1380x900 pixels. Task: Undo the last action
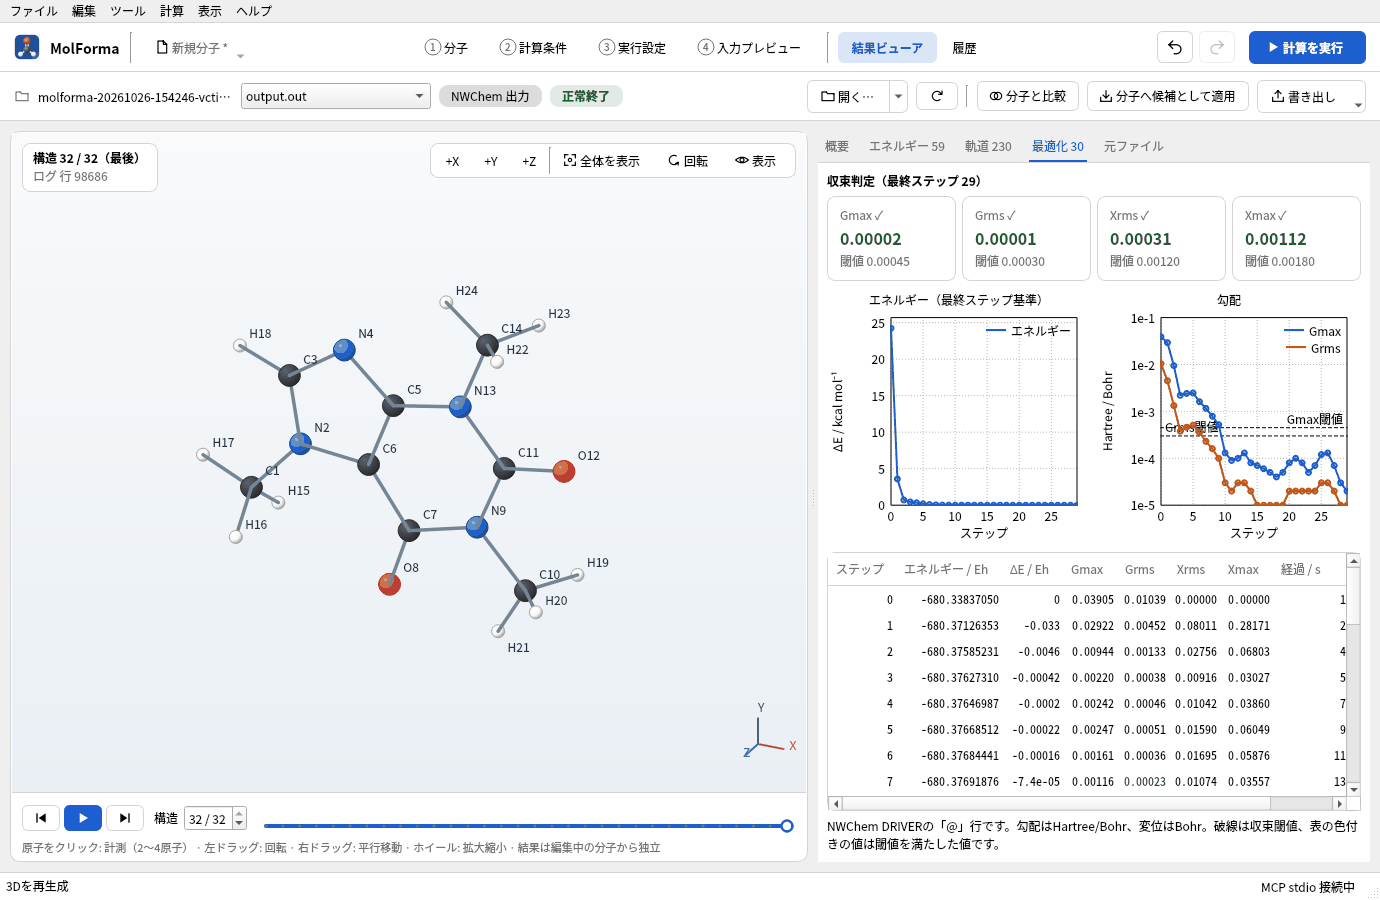point(1175,47)
